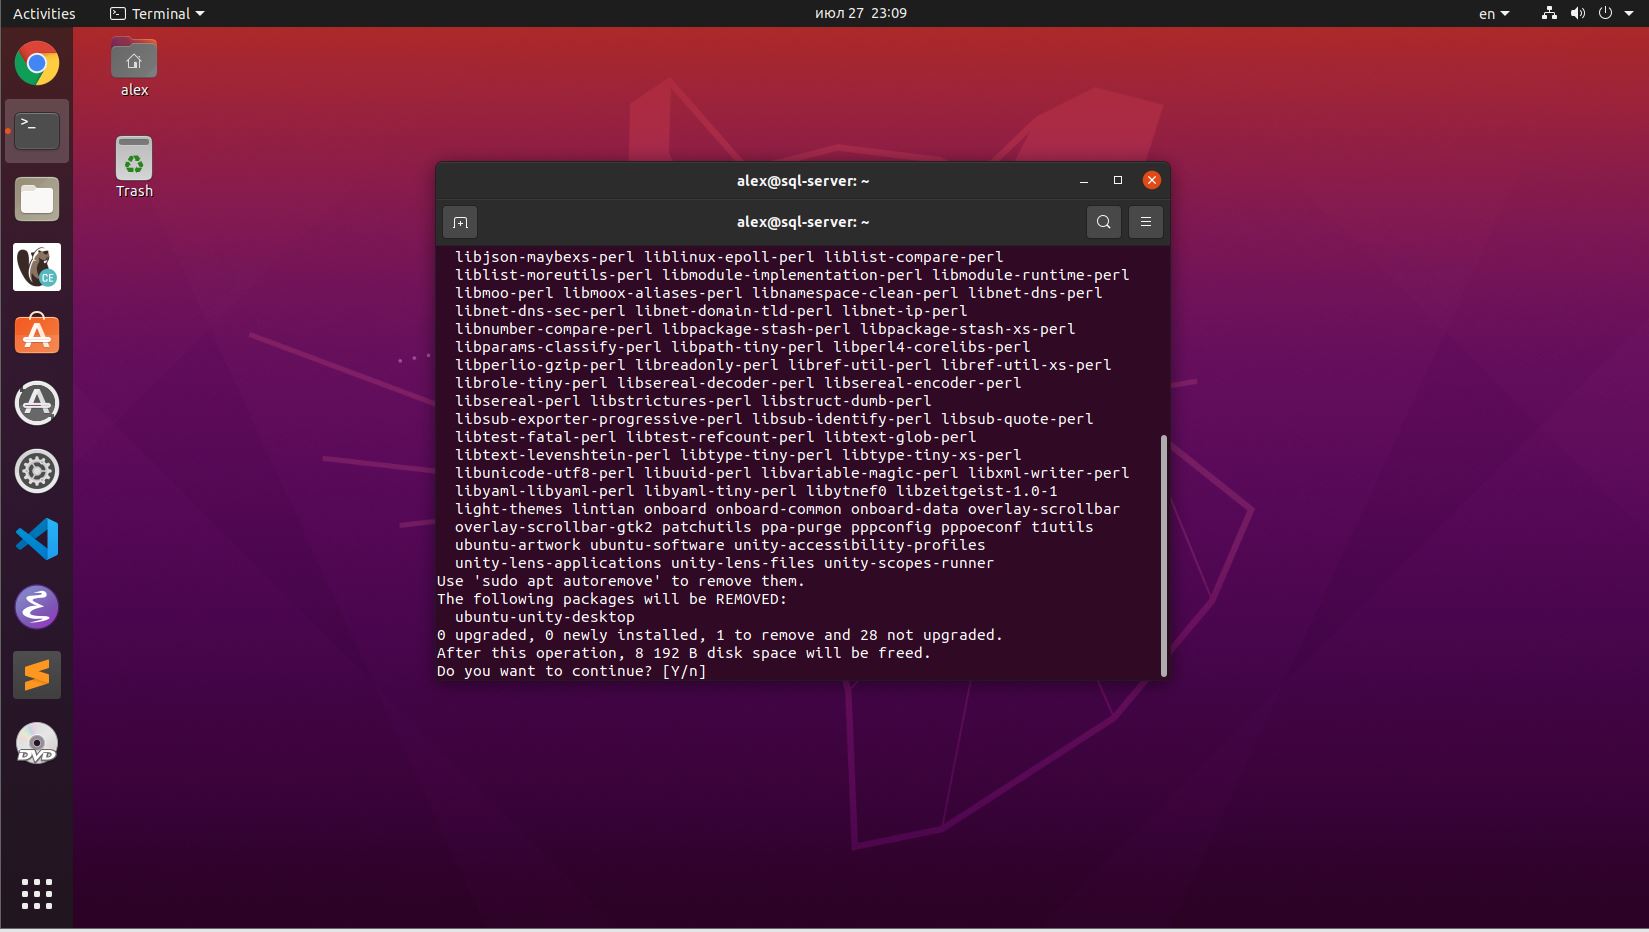Select the Trash desktop icon
The height and width of the screenshot is (932, 1649).
(134, 167)
